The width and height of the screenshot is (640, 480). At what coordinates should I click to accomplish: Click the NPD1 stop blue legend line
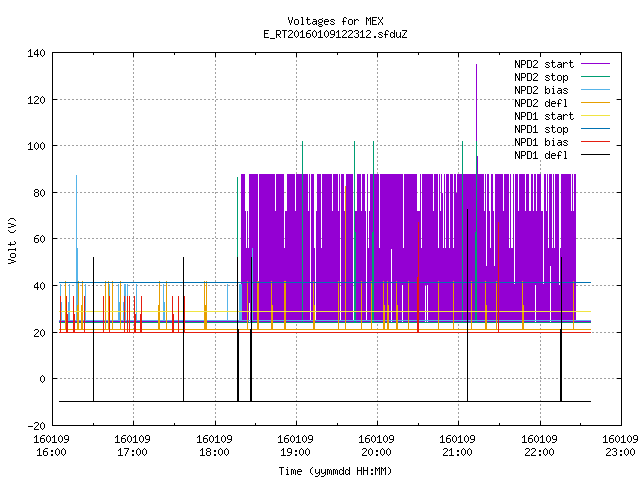(595, 129)
